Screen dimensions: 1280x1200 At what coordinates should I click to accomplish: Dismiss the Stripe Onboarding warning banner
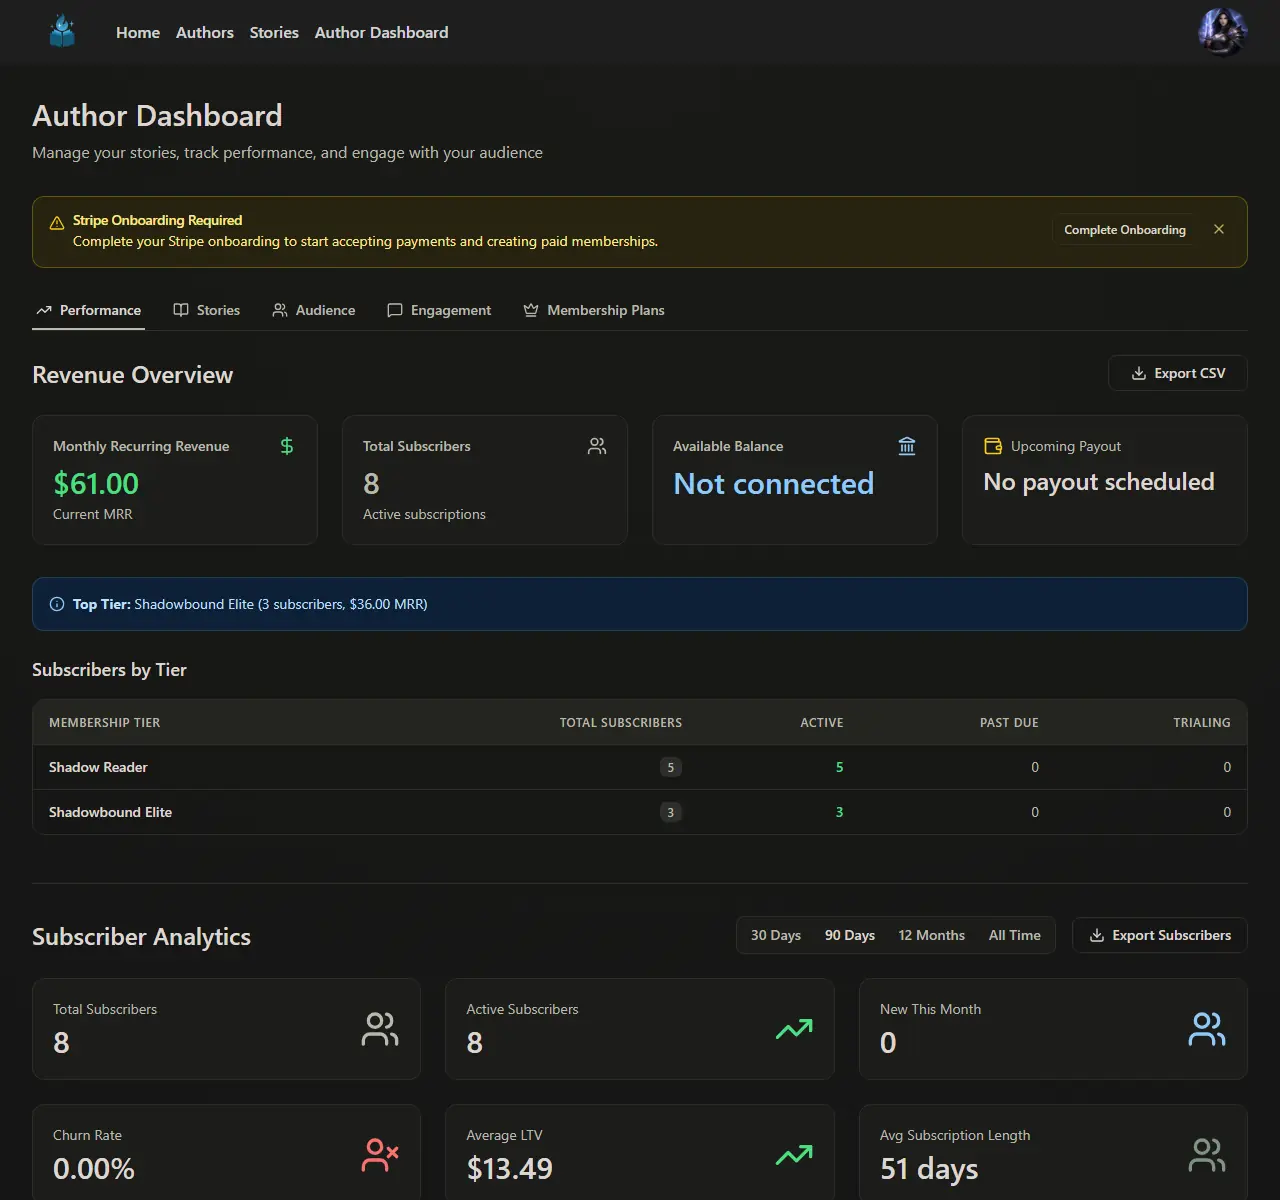pos(1219,229)
